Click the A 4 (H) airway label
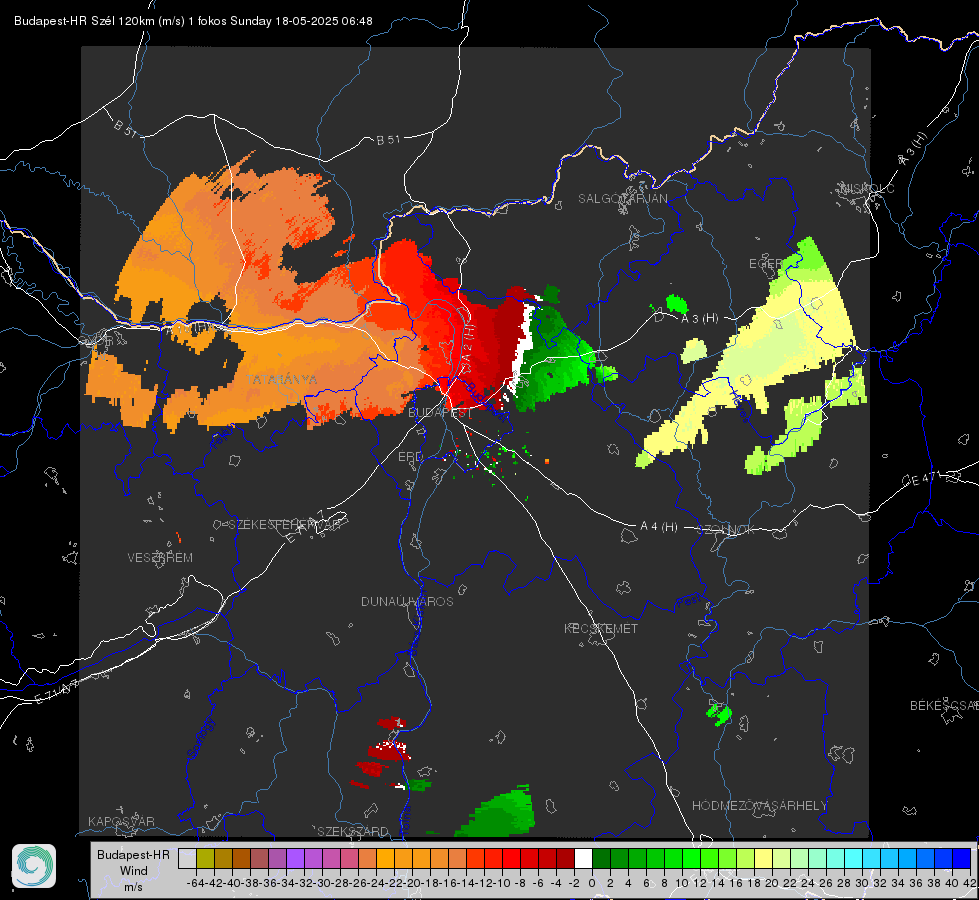Screen dimensions: 979x900 (659, 527)
